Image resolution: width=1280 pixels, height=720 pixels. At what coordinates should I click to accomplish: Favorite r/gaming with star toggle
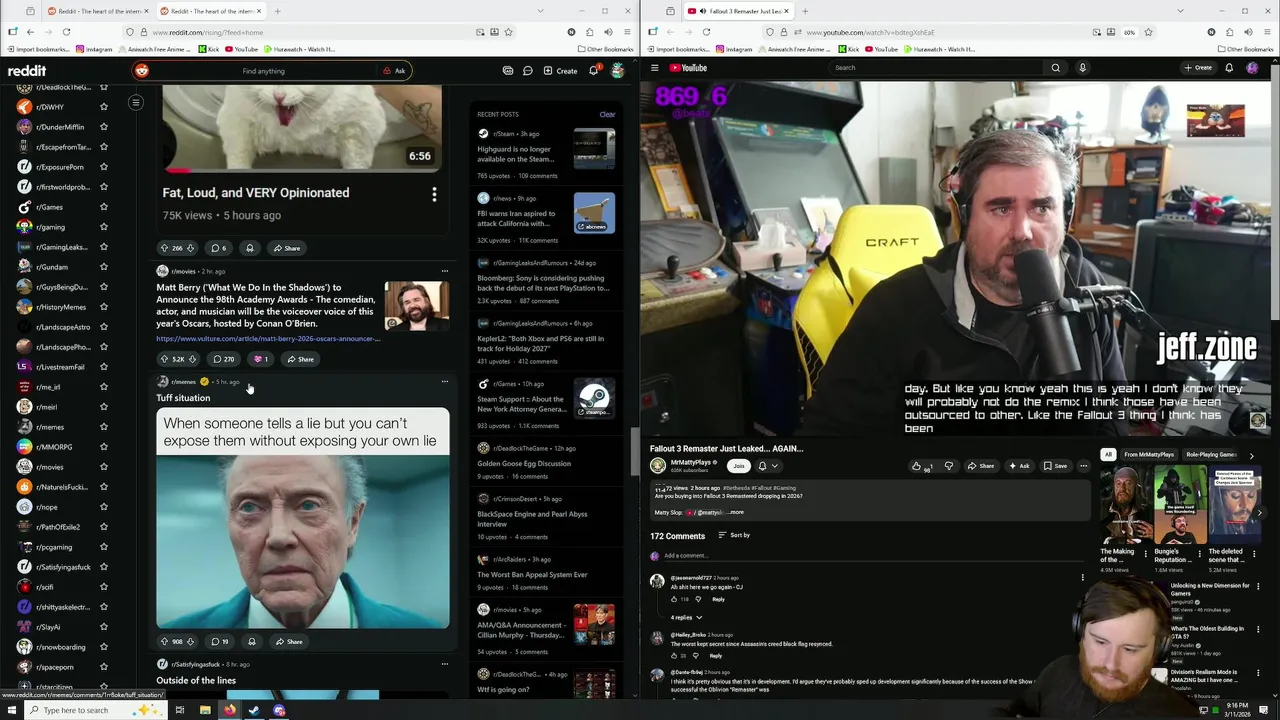coord(103,227)
